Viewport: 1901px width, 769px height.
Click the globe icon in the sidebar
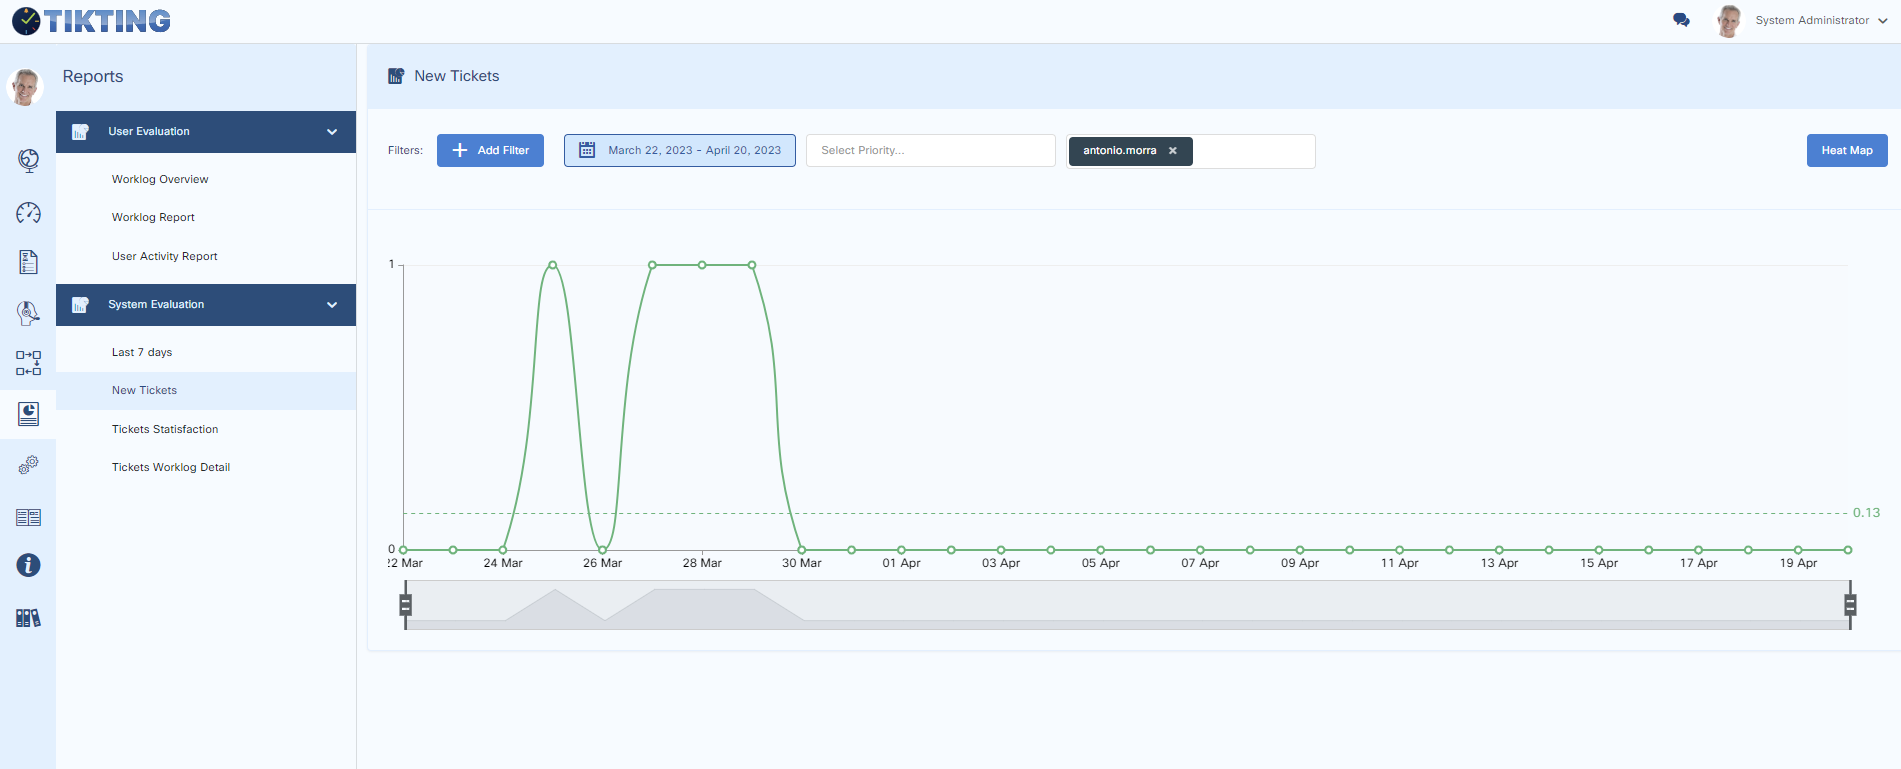[28, 160]
